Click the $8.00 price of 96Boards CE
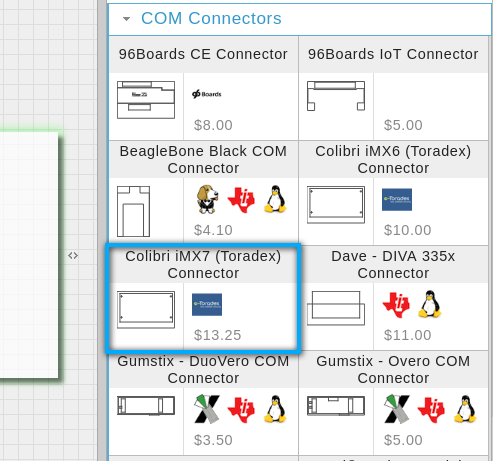 click(213, 125)
